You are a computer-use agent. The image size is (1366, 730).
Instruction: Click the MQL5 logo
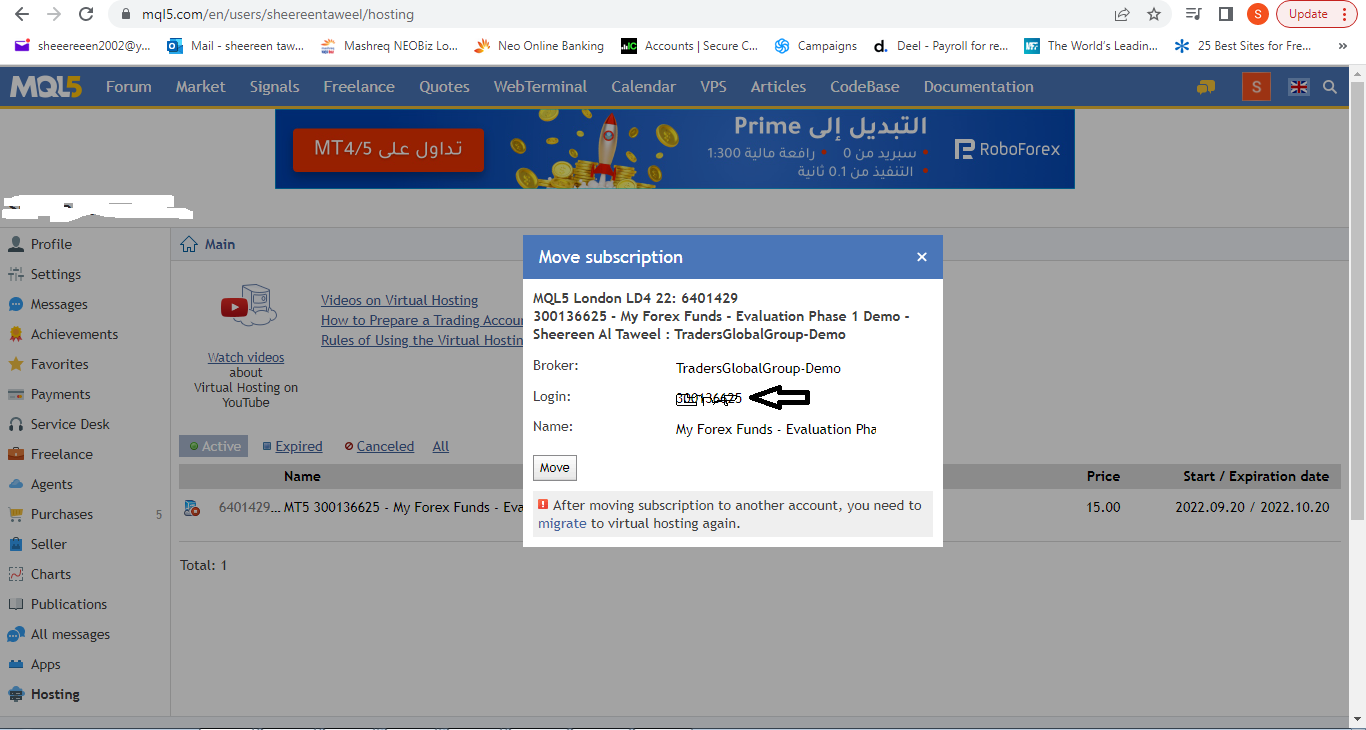(46, 87)
